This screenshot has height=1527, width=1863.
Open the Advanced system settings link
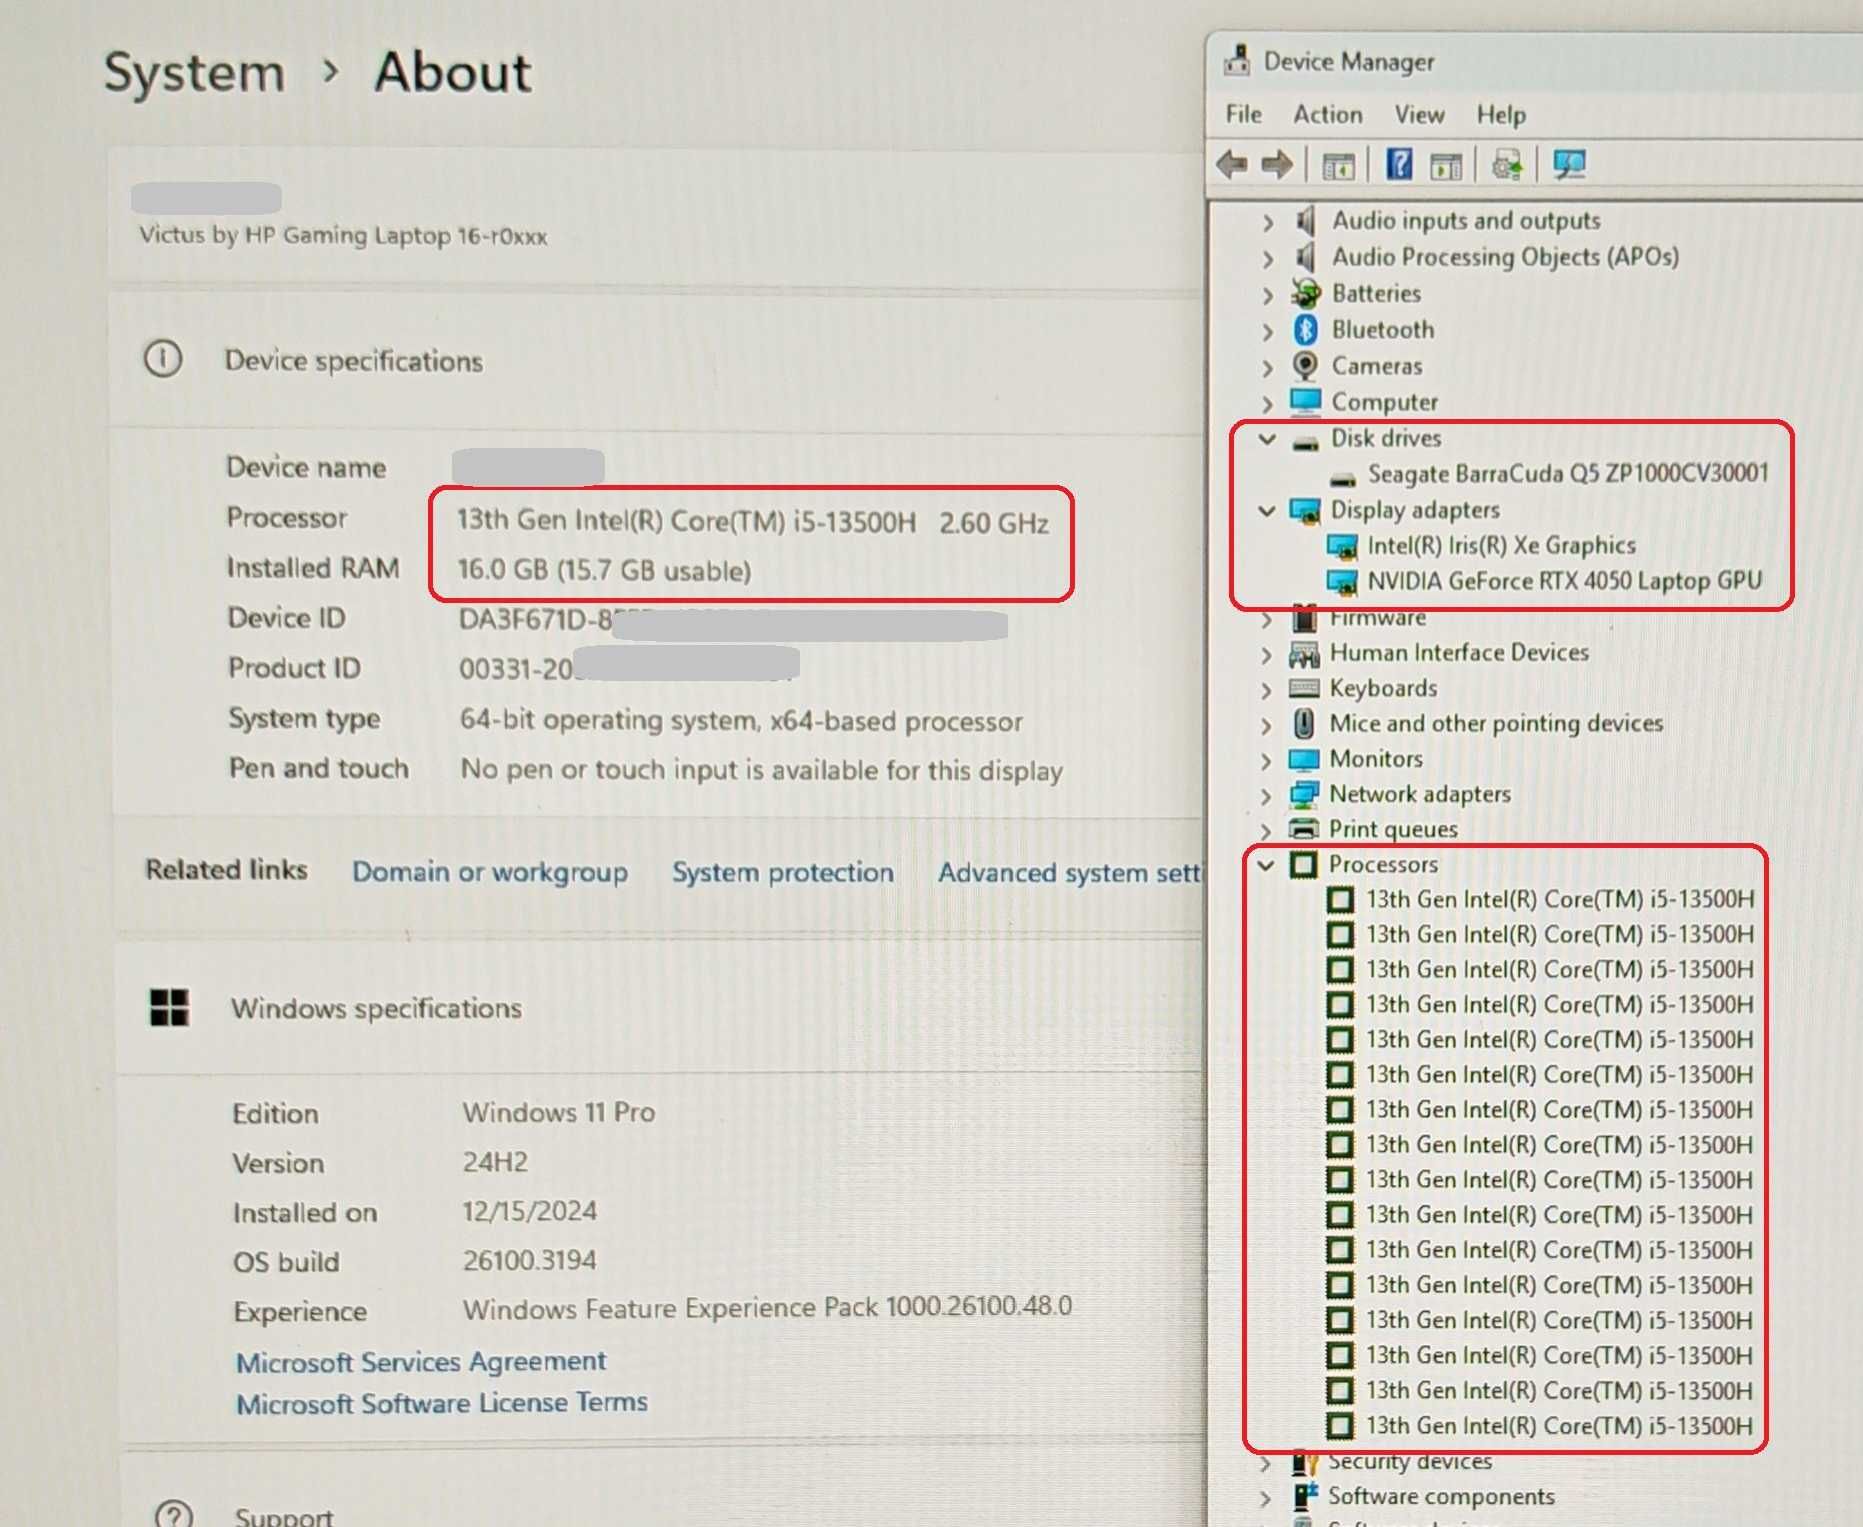1069,873
